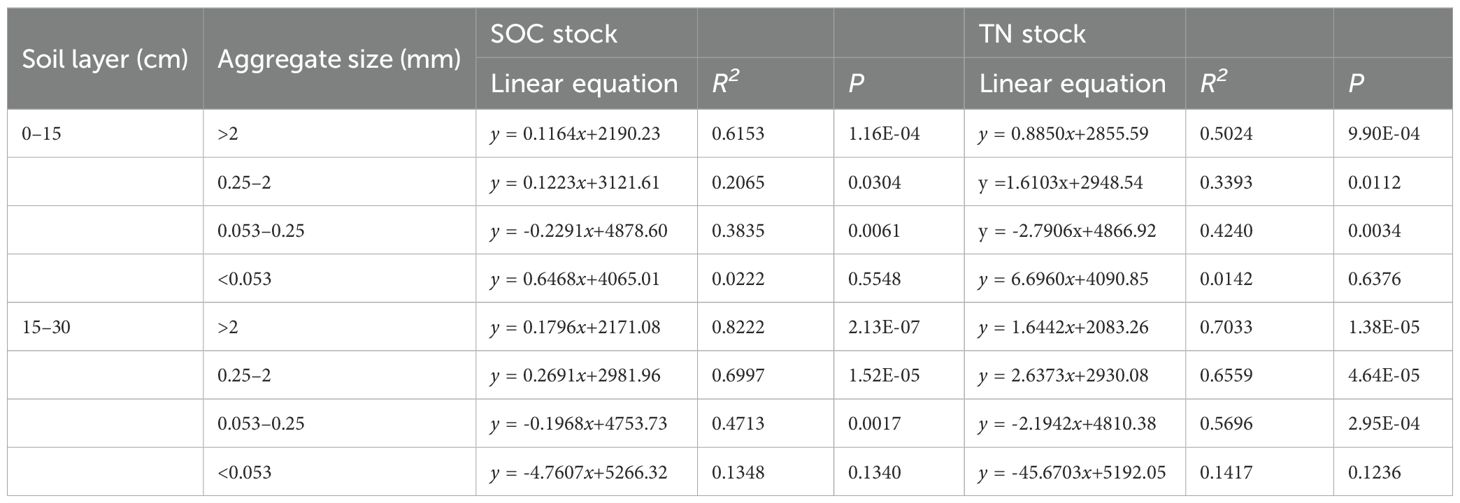Select equation y = 0.1796x+2171.08
This screenshot has height=503, width=1460.
coord(578,327)
